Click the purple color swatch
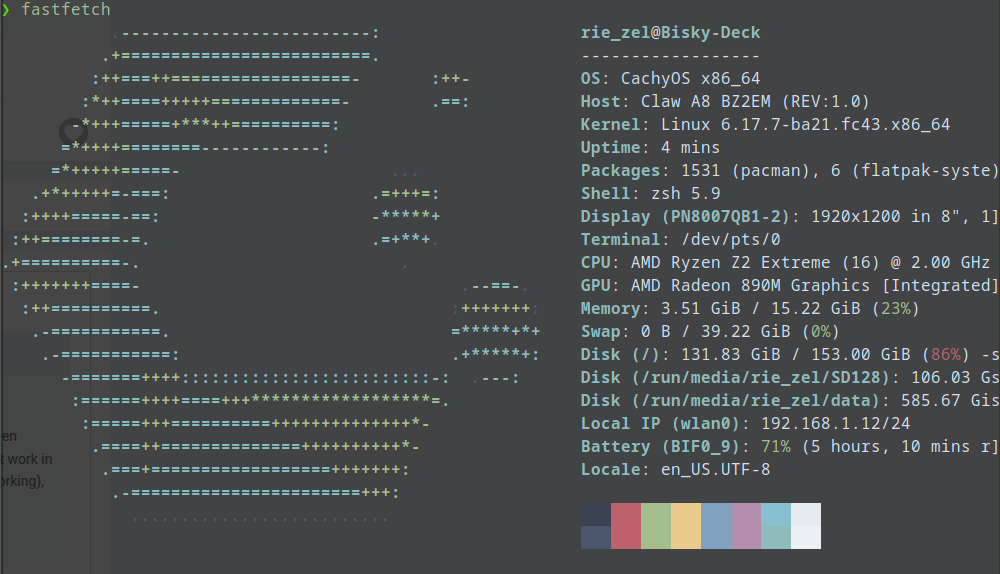This screenshot has width=1000, height=574. coord(745,525)
